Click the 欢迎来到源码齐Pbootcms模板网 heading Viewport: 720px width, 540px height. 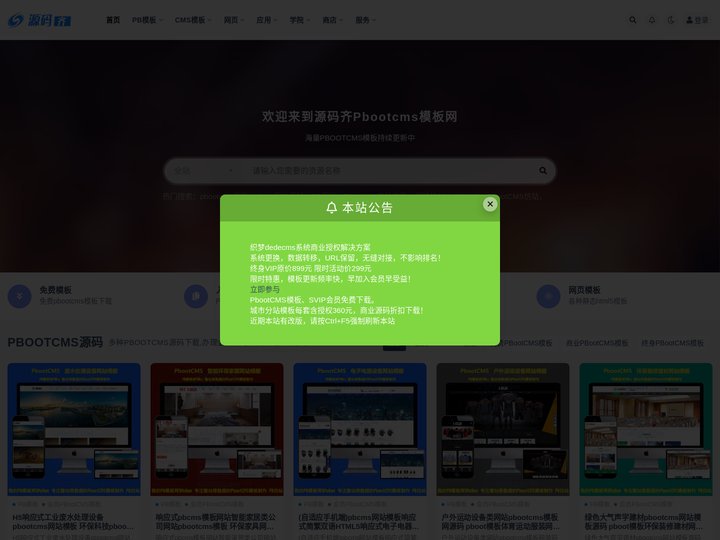click(360, 116)
